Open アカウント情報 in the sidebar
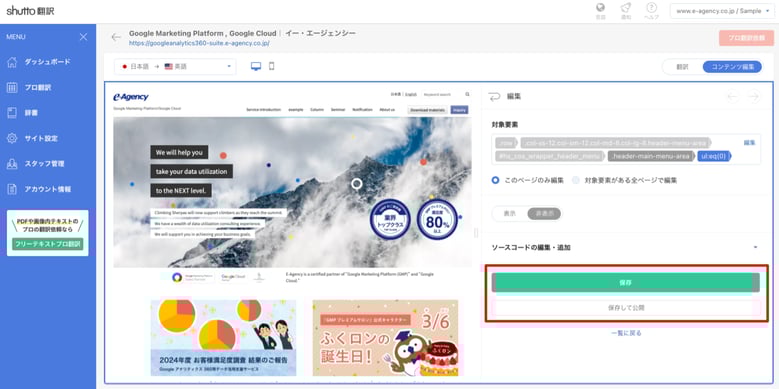The height and width of the screenshot is (389, 779). click(x=48, y=189)
